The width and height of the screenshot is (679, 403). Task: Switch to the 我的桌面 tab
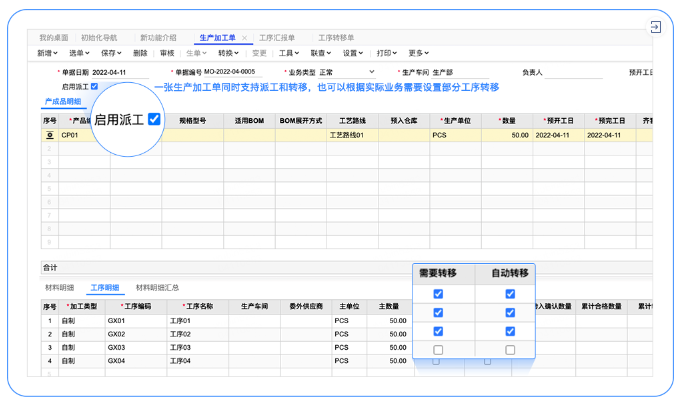pos(54,38)
